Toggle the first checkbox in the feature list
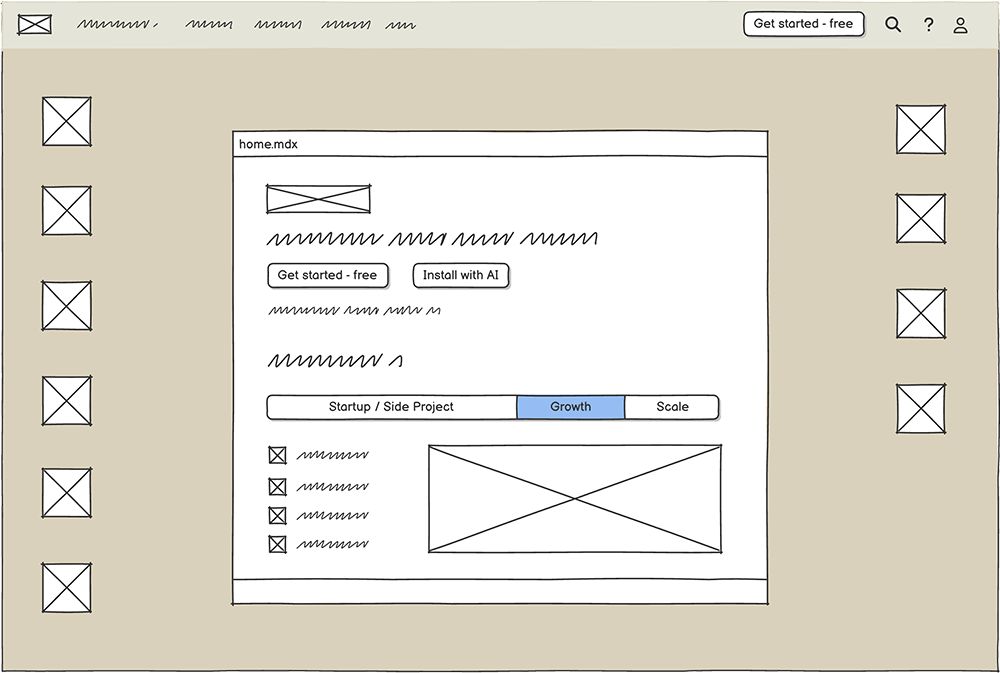1000x673 pixels. [277, 456]
